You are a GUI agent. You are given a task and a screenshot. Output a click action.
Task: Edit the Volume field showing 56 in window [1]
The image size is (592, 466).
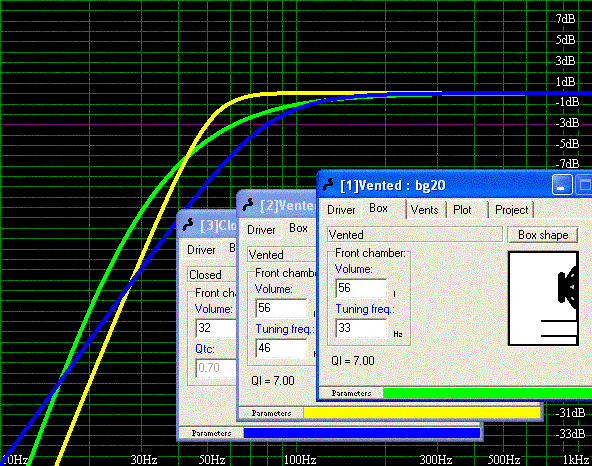pyautogui.click(x=361, y=288)
